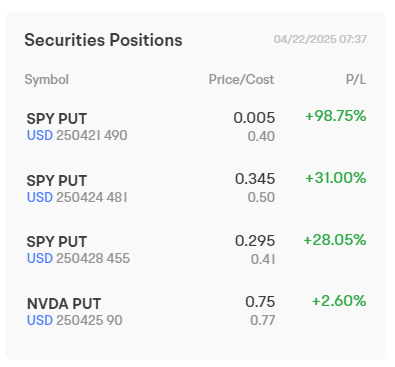The width and height of the screenshot is (395, 367).
Task: Open the SPY PUT 250428 455 position
Action: (x=196, y=250)
